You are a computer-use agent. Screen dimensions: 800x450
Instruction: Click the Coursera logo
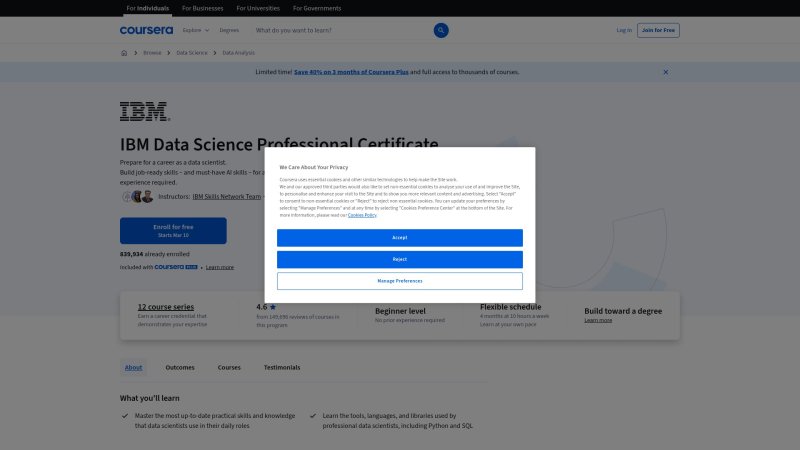point(146,30)
